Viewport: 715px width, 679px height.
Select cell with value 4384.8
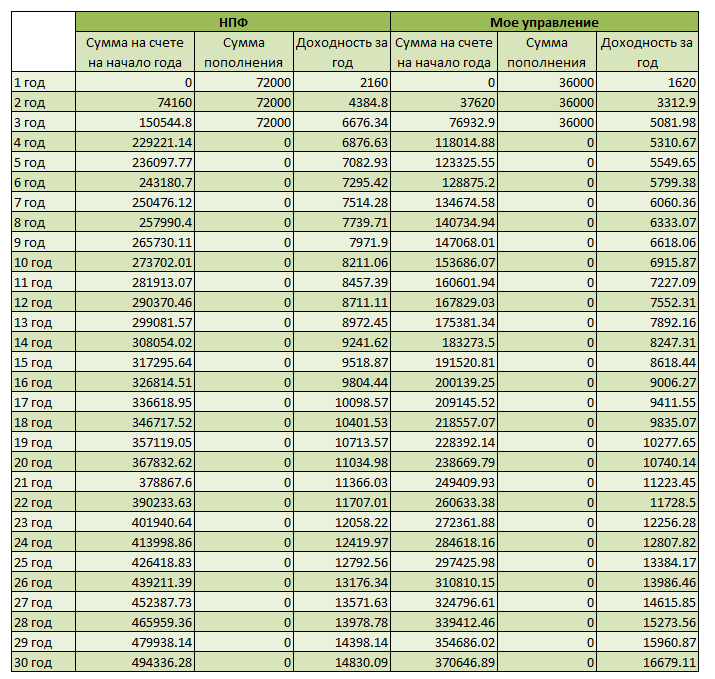(342, 102)
